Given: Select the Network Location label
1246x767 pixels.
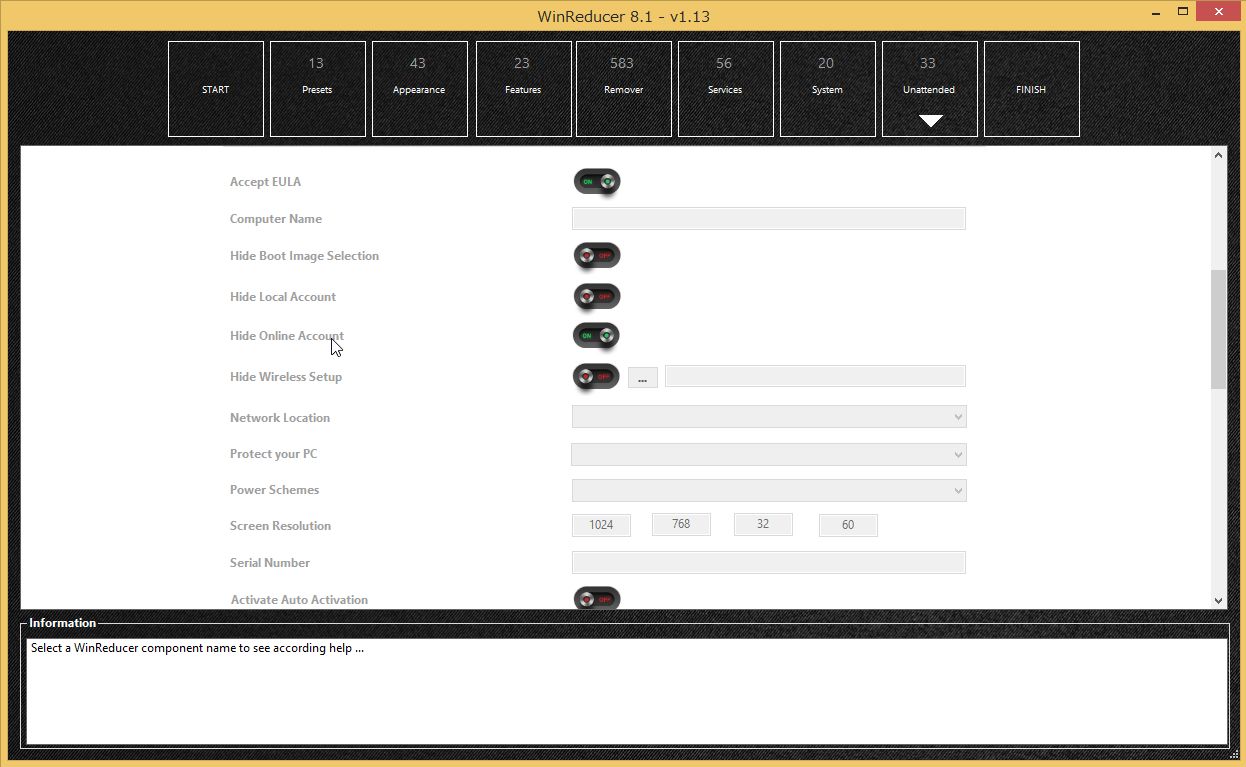Looking at the screenshot, I should (x=280, y=418).
